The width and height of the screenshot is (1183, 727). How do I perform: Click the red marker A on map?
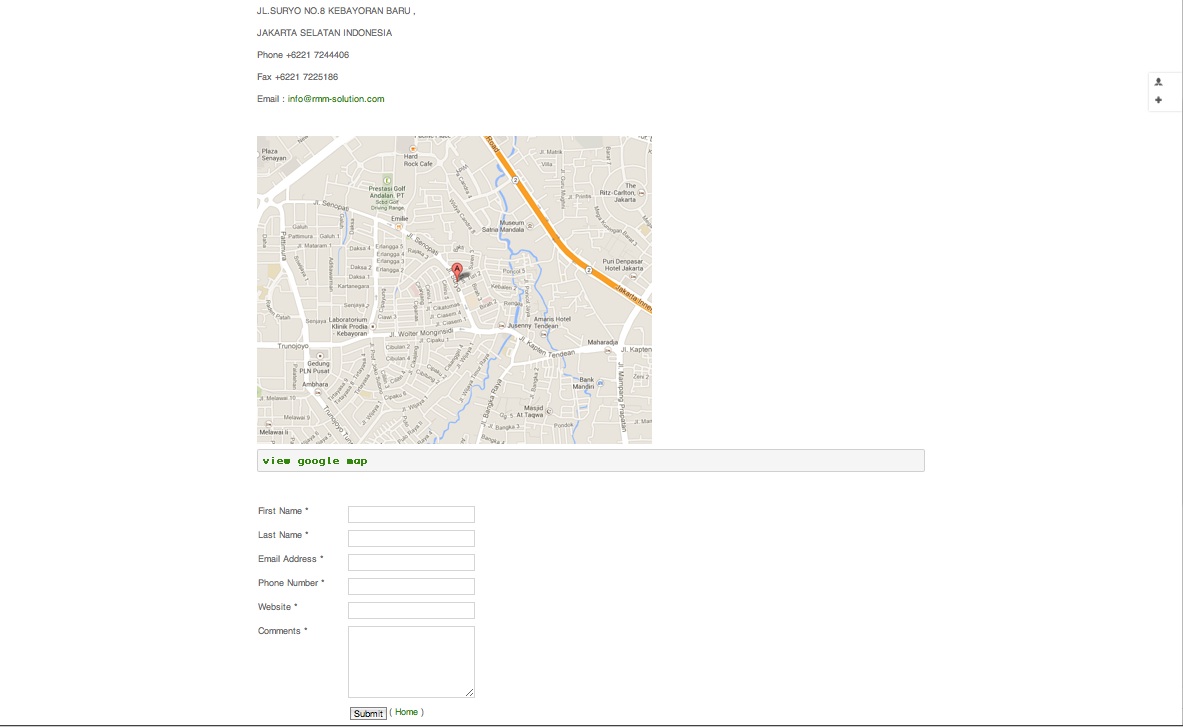pyautogui.click(x=456, y=271)
